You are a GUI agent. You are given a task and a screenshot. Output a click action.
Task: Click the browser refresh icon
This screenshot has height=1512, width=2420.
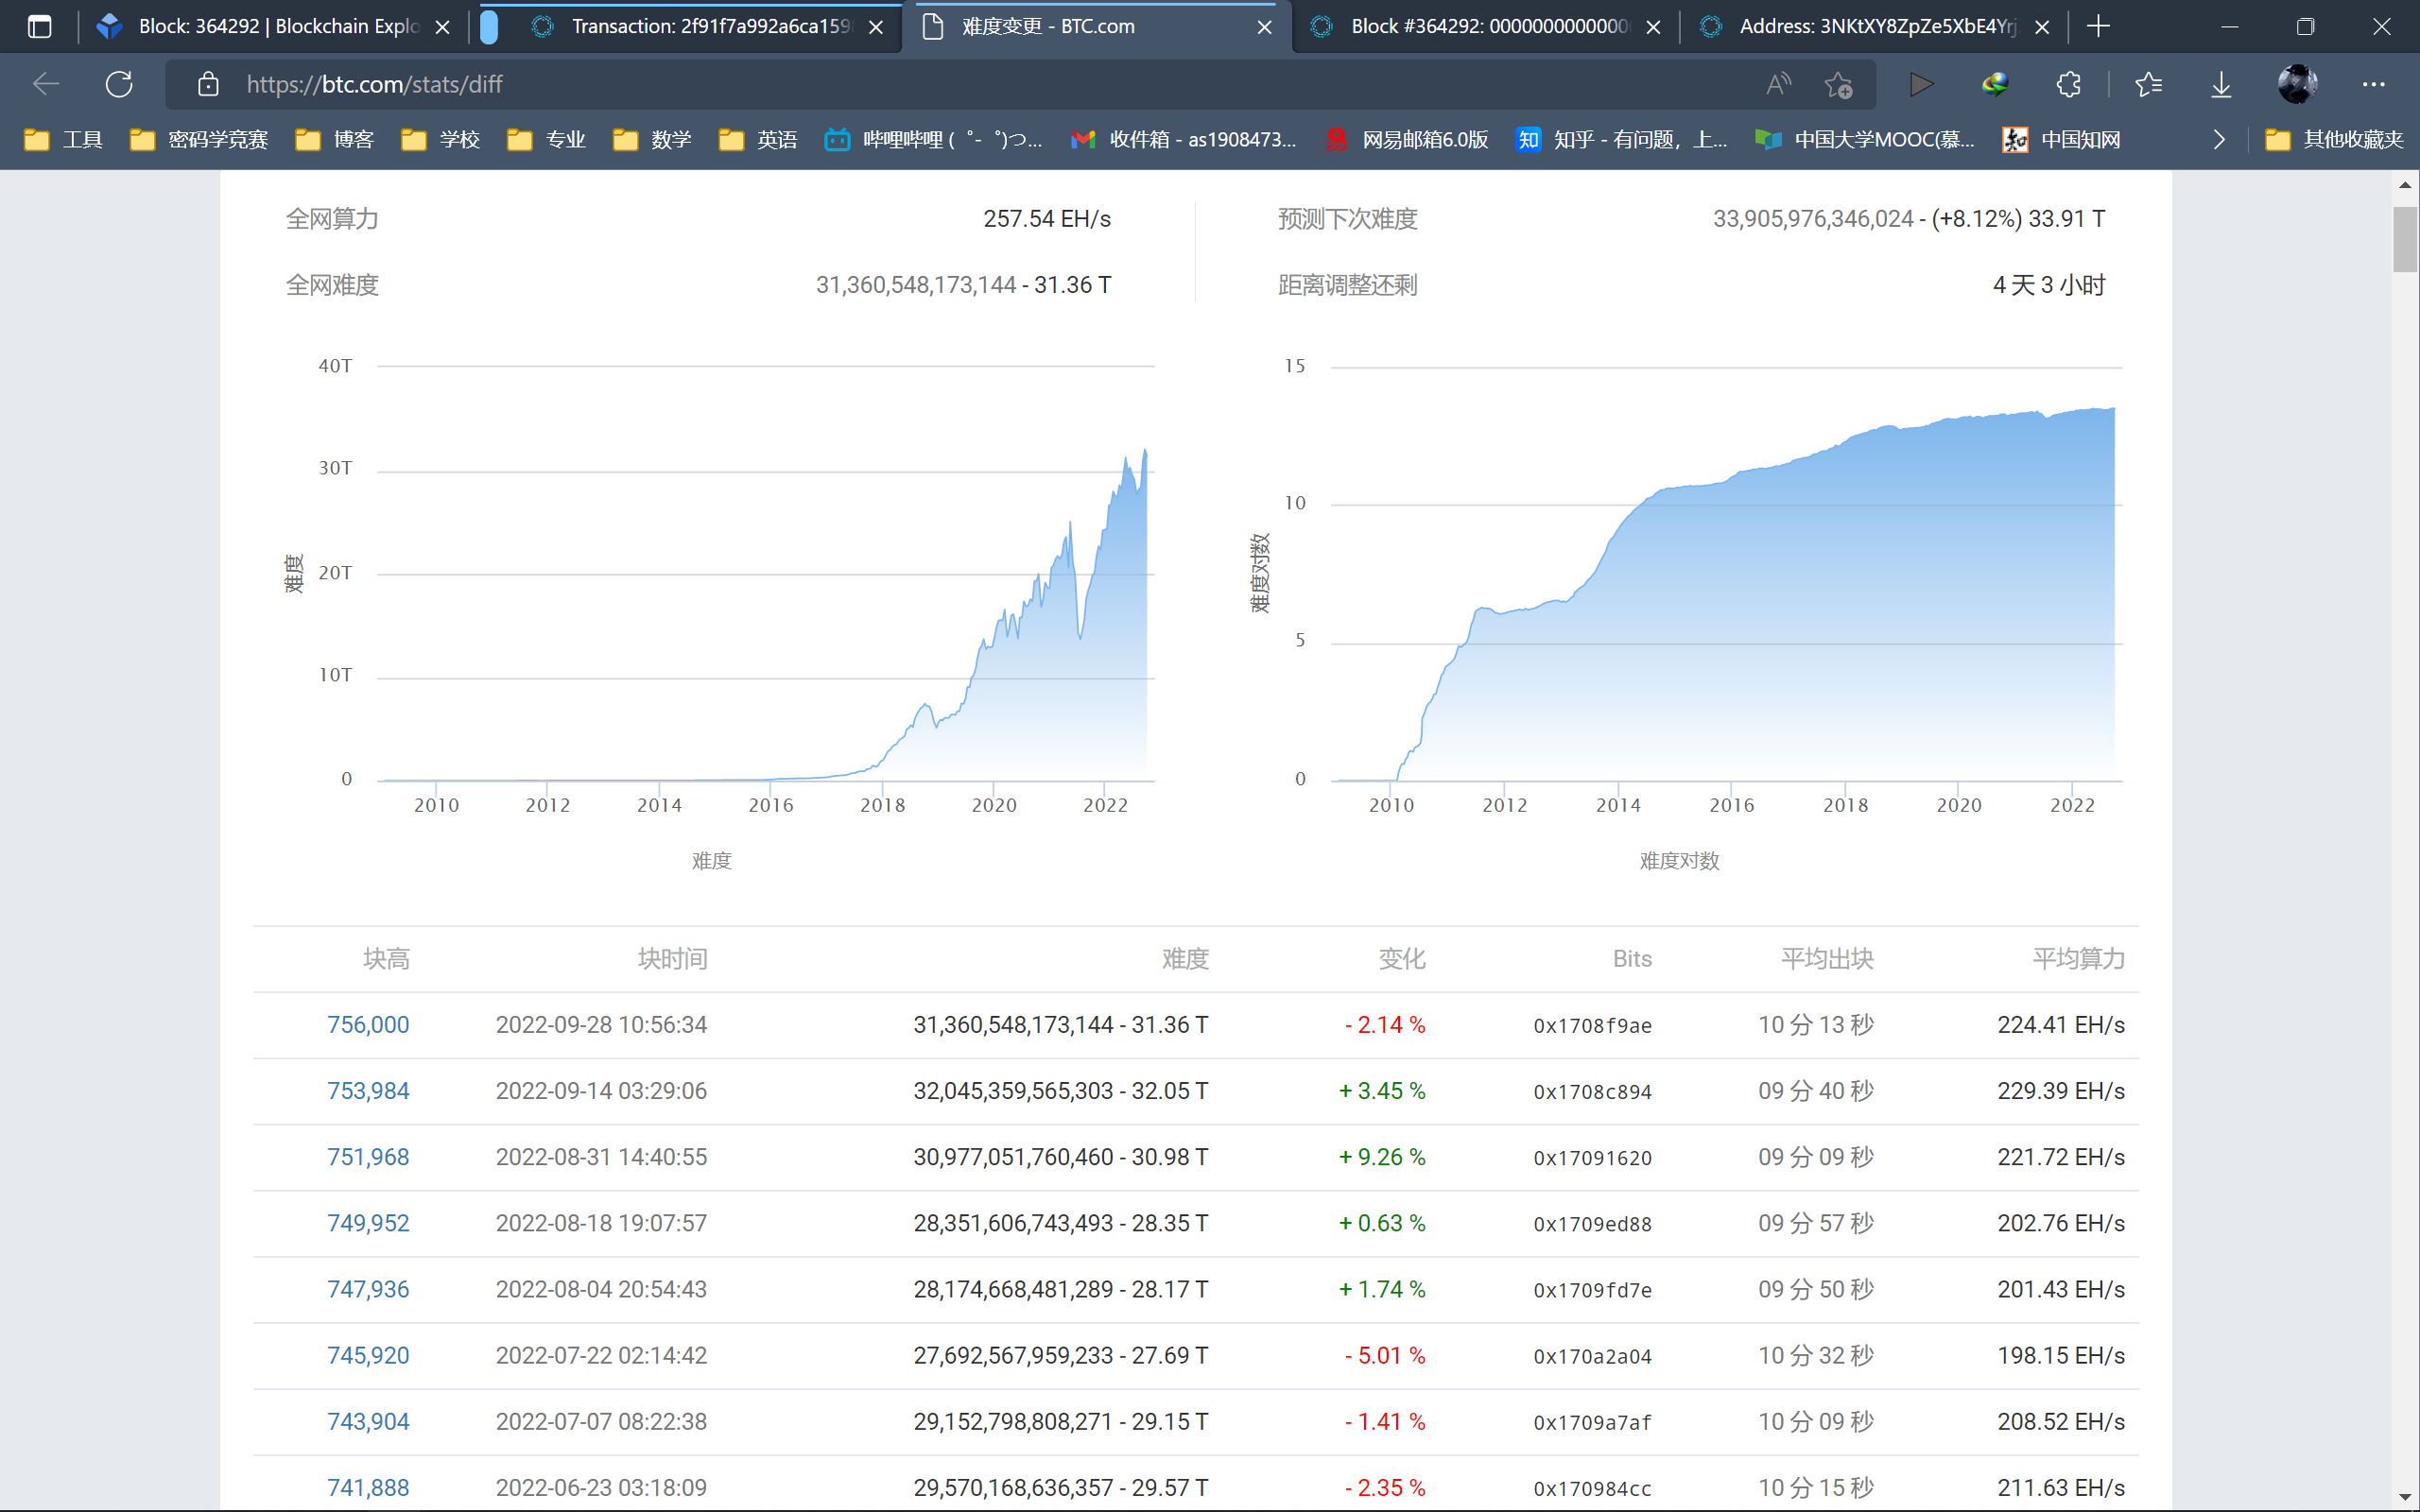tap(119, 84)
